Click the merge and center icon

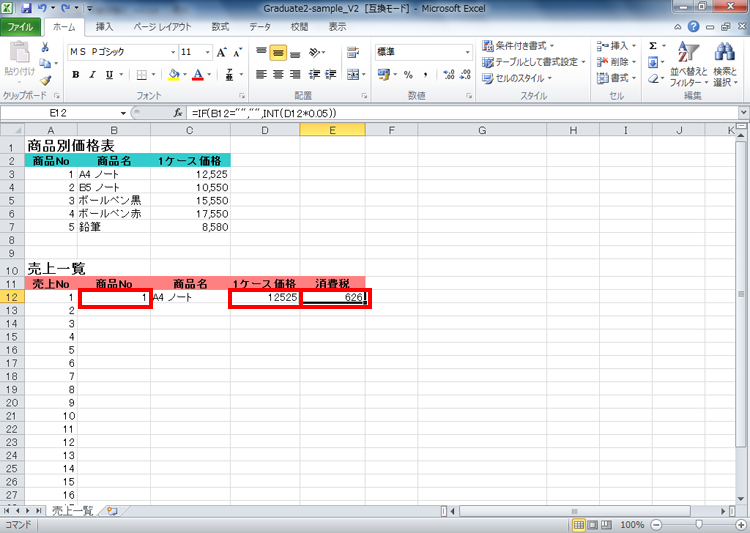pyautogui.click(x=353, y=75)
